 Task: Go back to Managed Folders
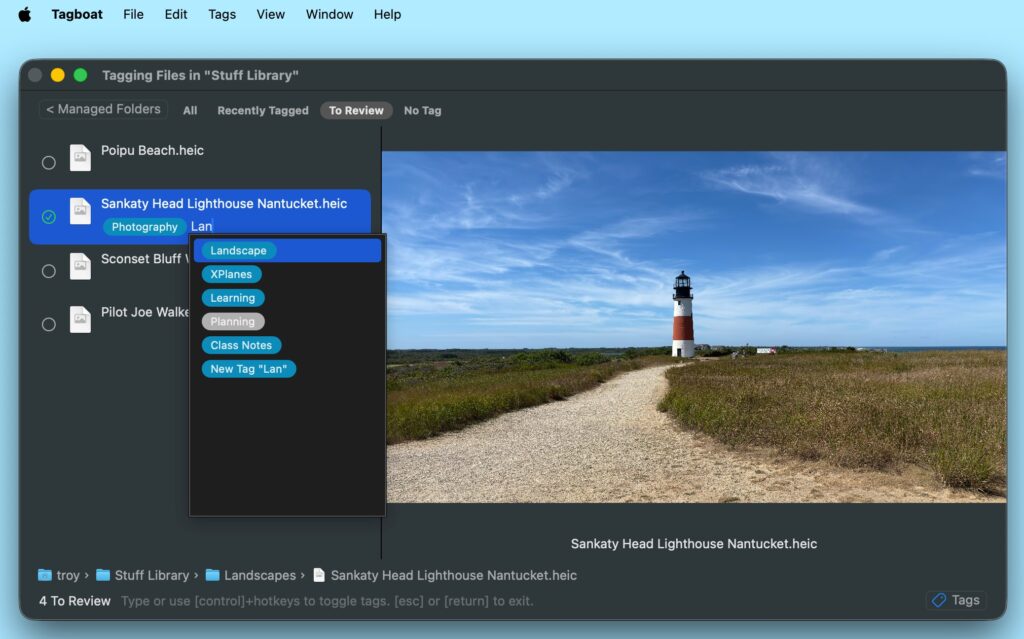(x=103, y=109)
